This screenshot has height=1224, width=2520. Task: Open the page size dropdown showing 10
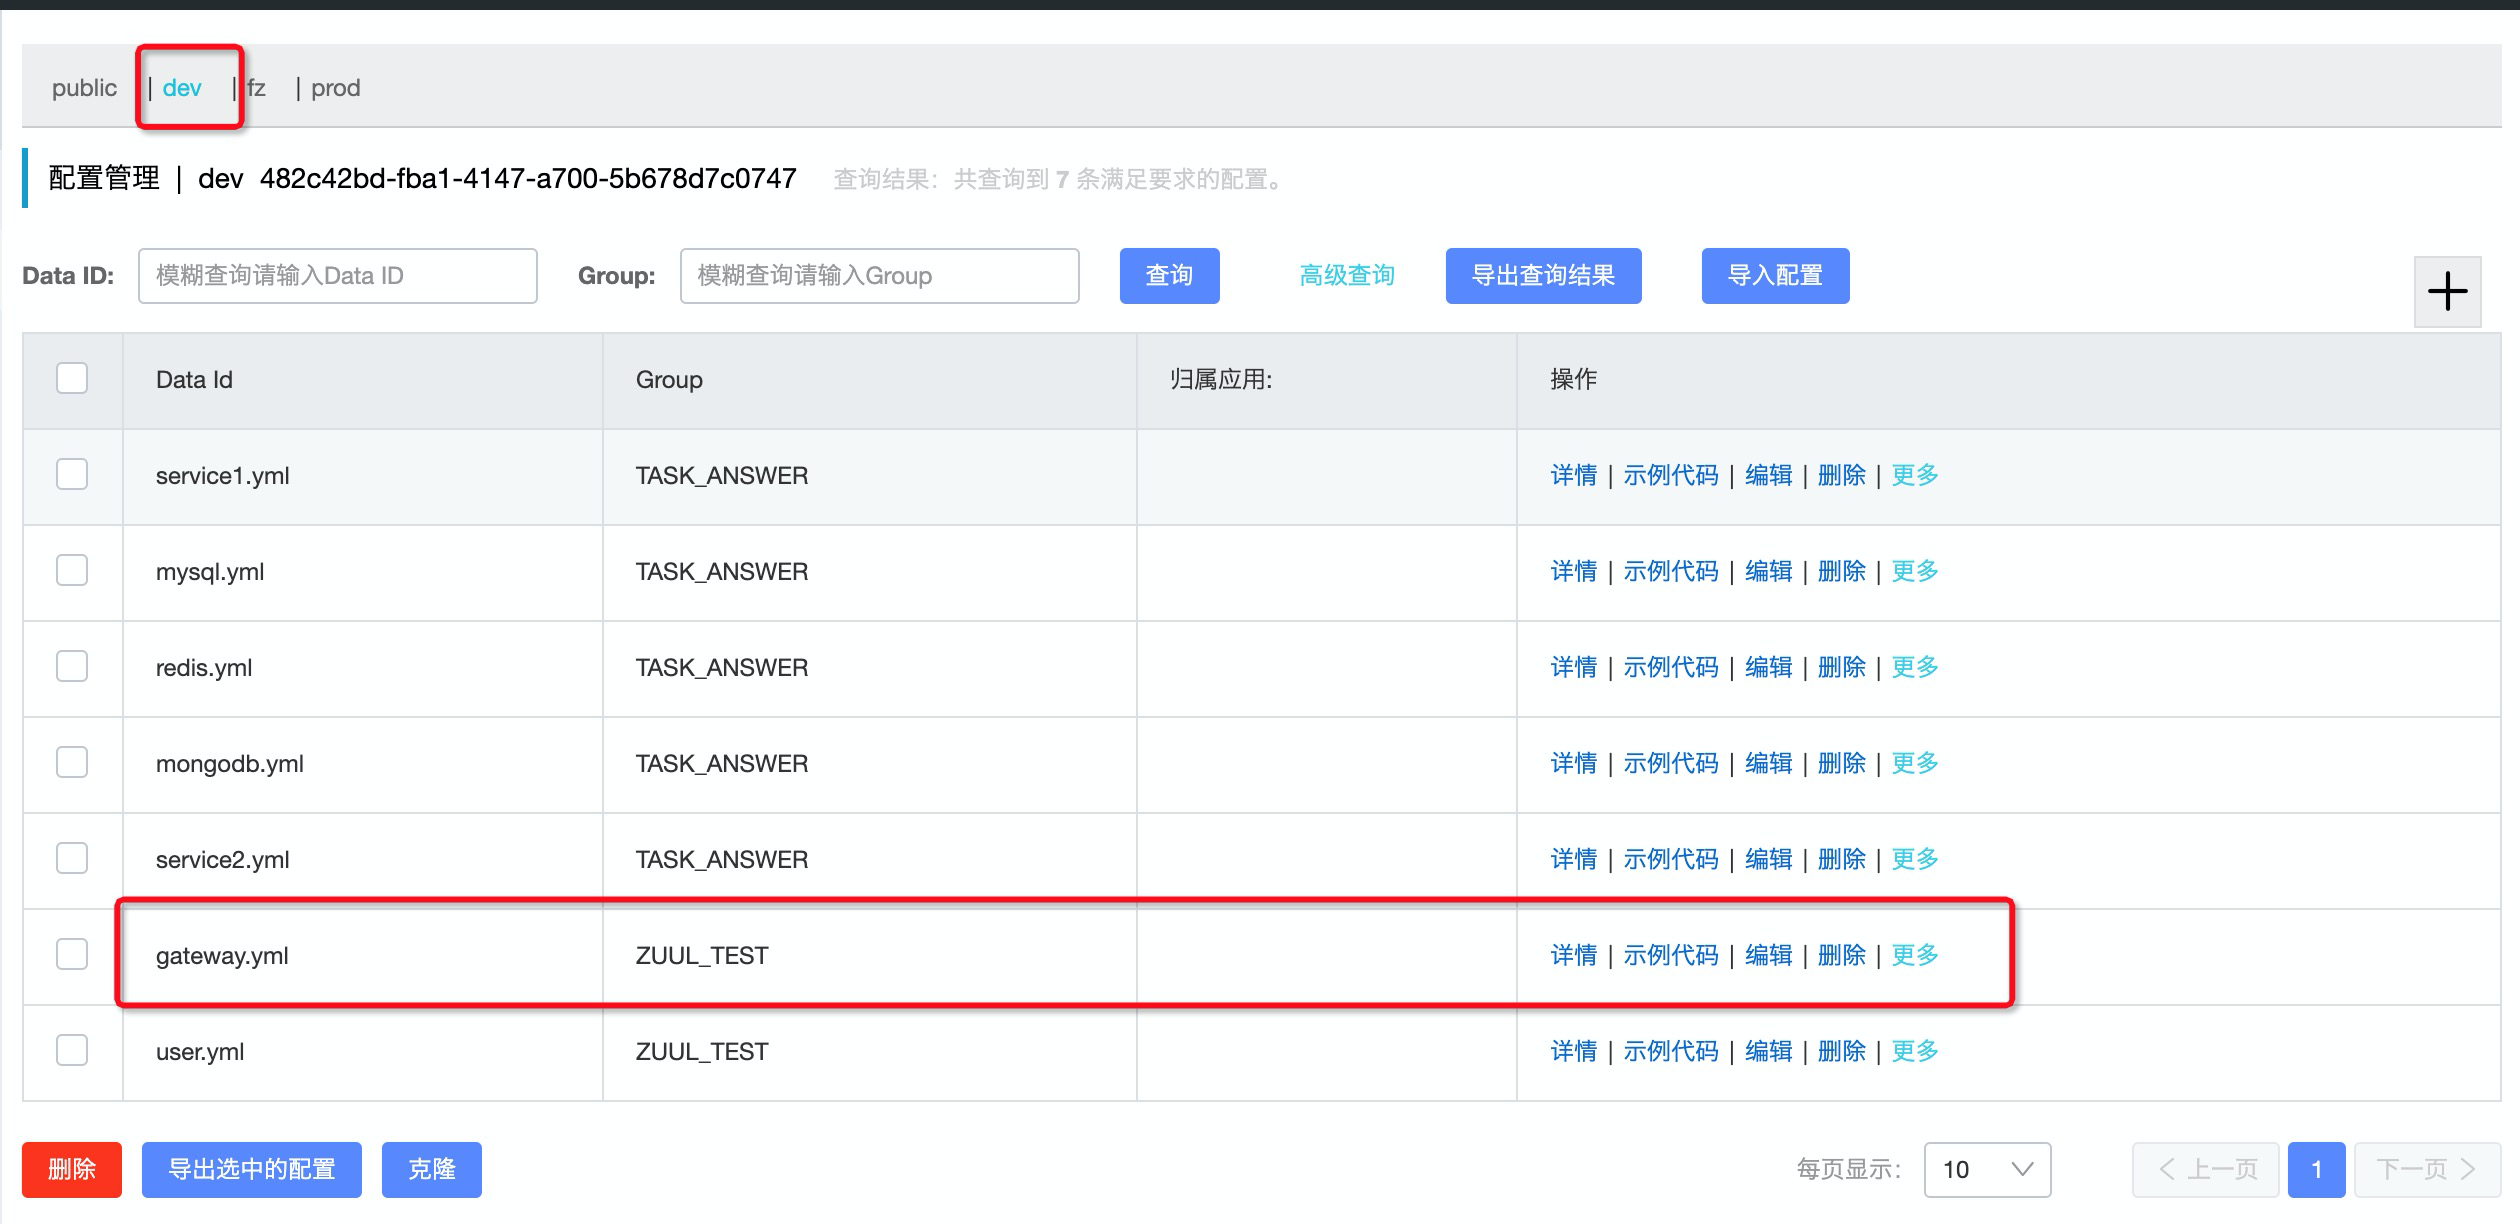[1986, 1169]
